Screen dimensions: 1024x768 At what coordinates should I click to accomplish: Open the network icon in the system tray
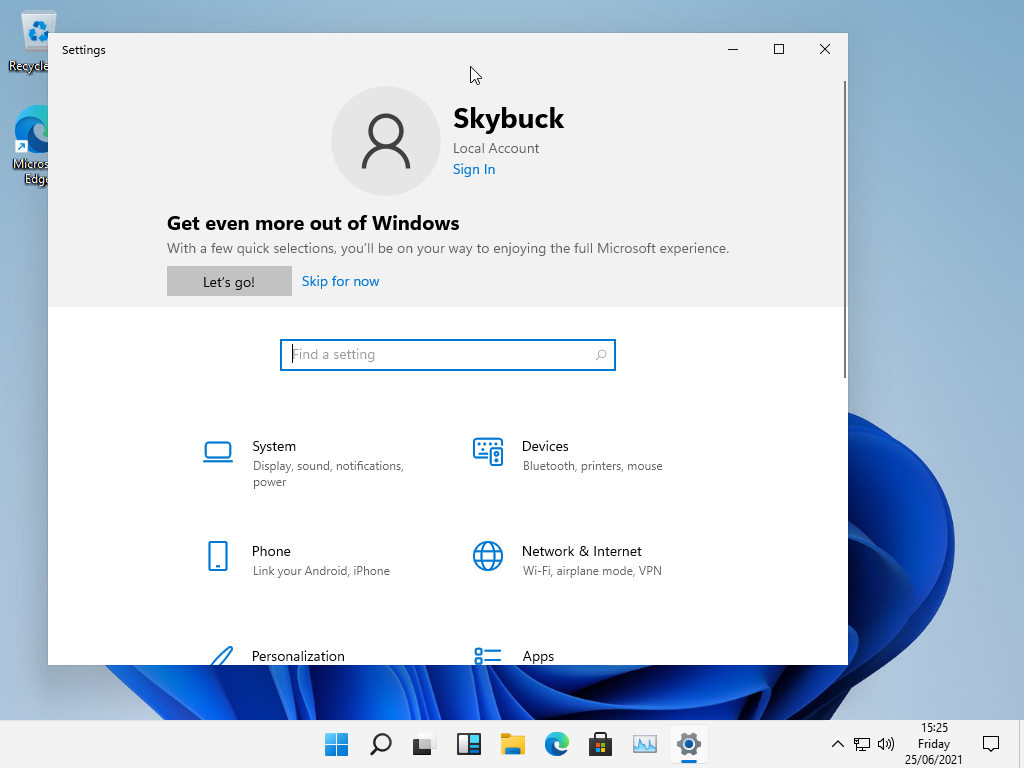click(x=862, y=744)
